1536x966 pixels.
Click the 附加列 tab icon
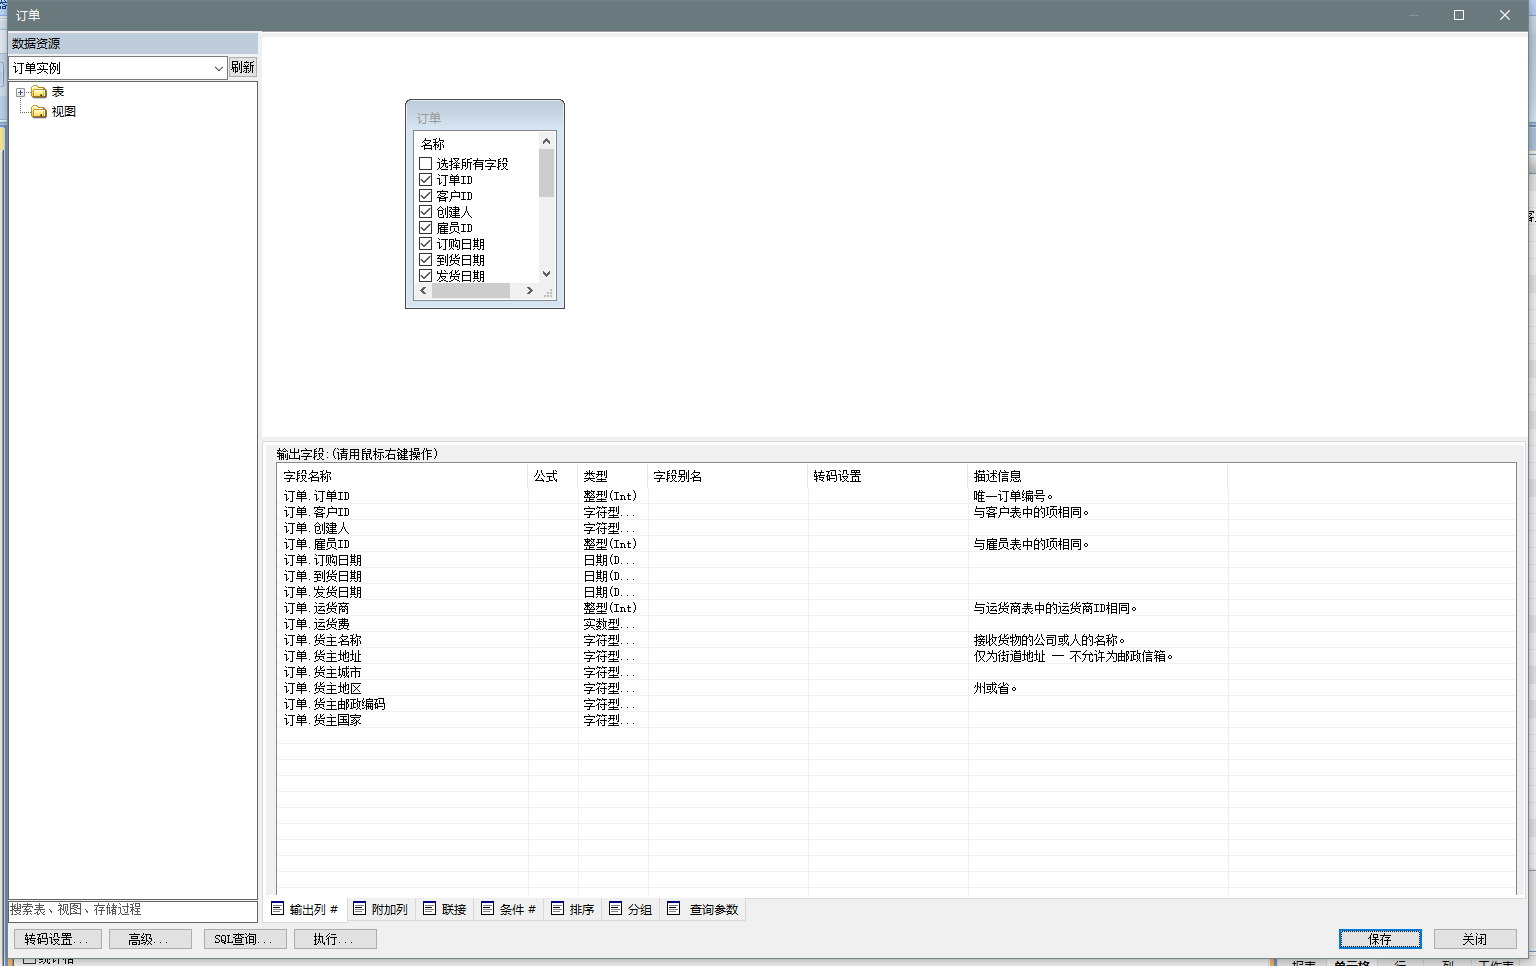(359, 909)
